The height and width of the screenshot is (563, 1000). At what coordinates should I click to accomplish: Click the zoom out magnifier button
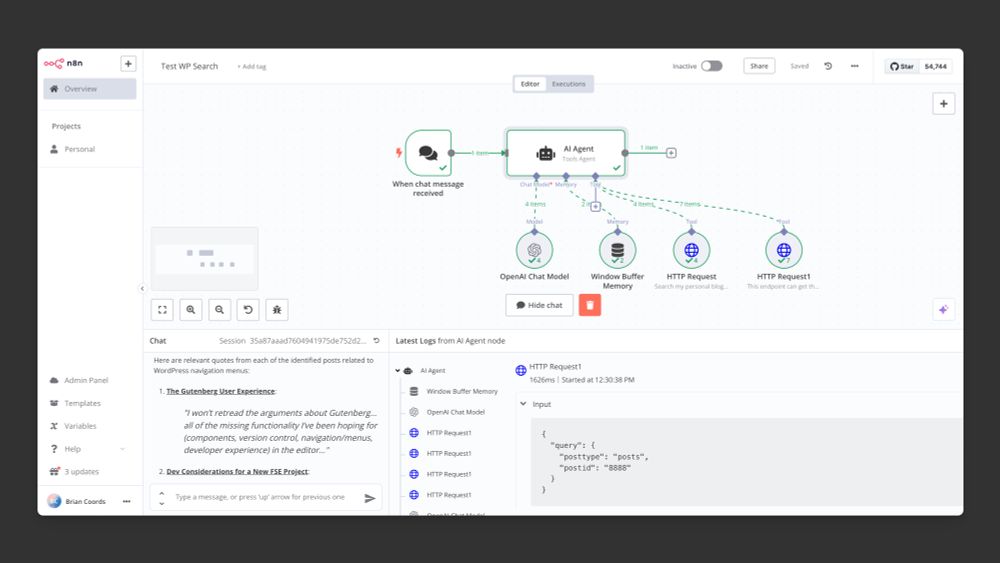click(219, 310)
